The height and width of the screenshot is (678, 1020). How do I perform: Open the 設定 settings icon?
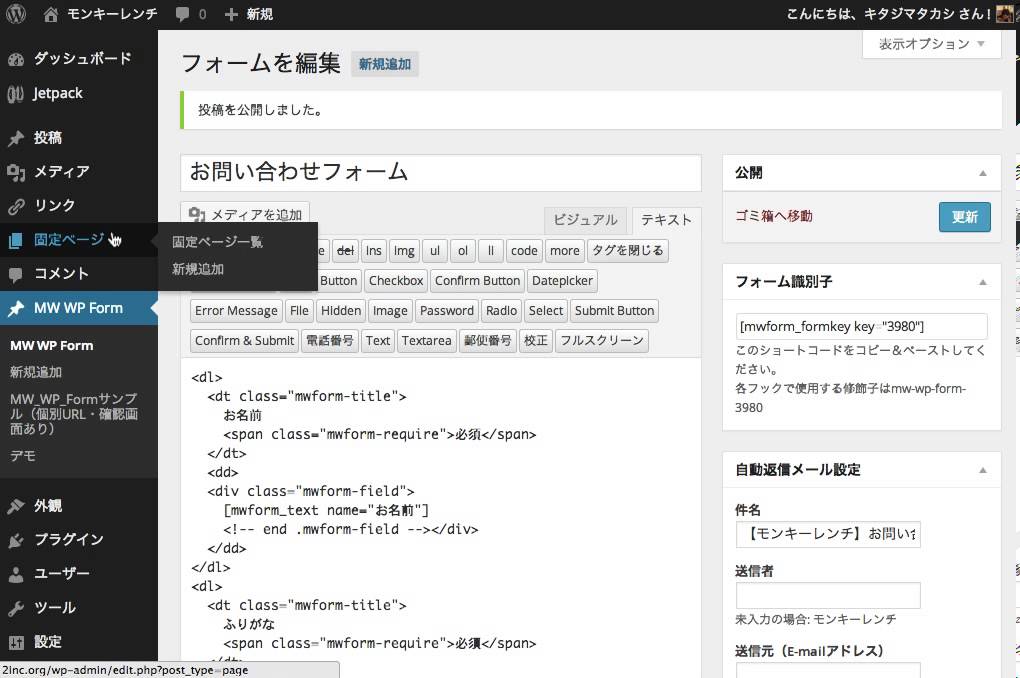(16, 642)
